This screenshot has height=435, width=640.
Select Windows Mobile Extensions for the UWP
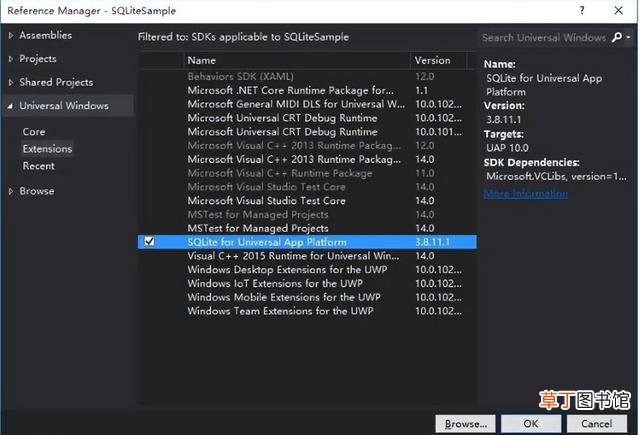(307, 297)
